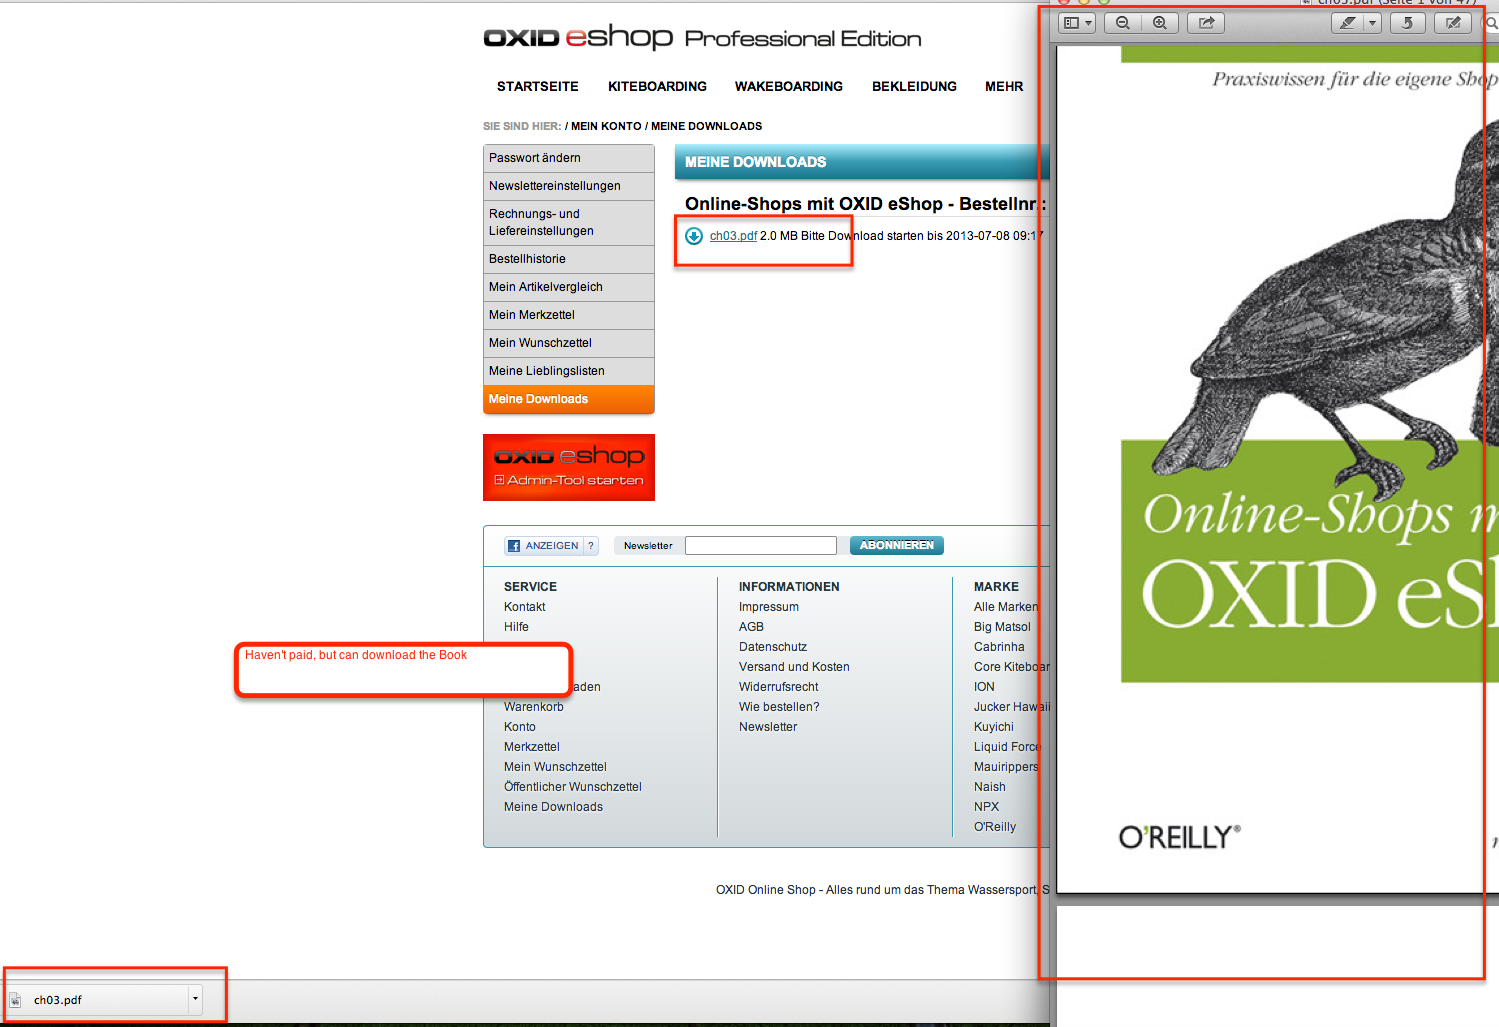Click the blue download arrow icon
This screenshot has height=1027, width=1499.
pyautogui.click(x=694, y=236)
